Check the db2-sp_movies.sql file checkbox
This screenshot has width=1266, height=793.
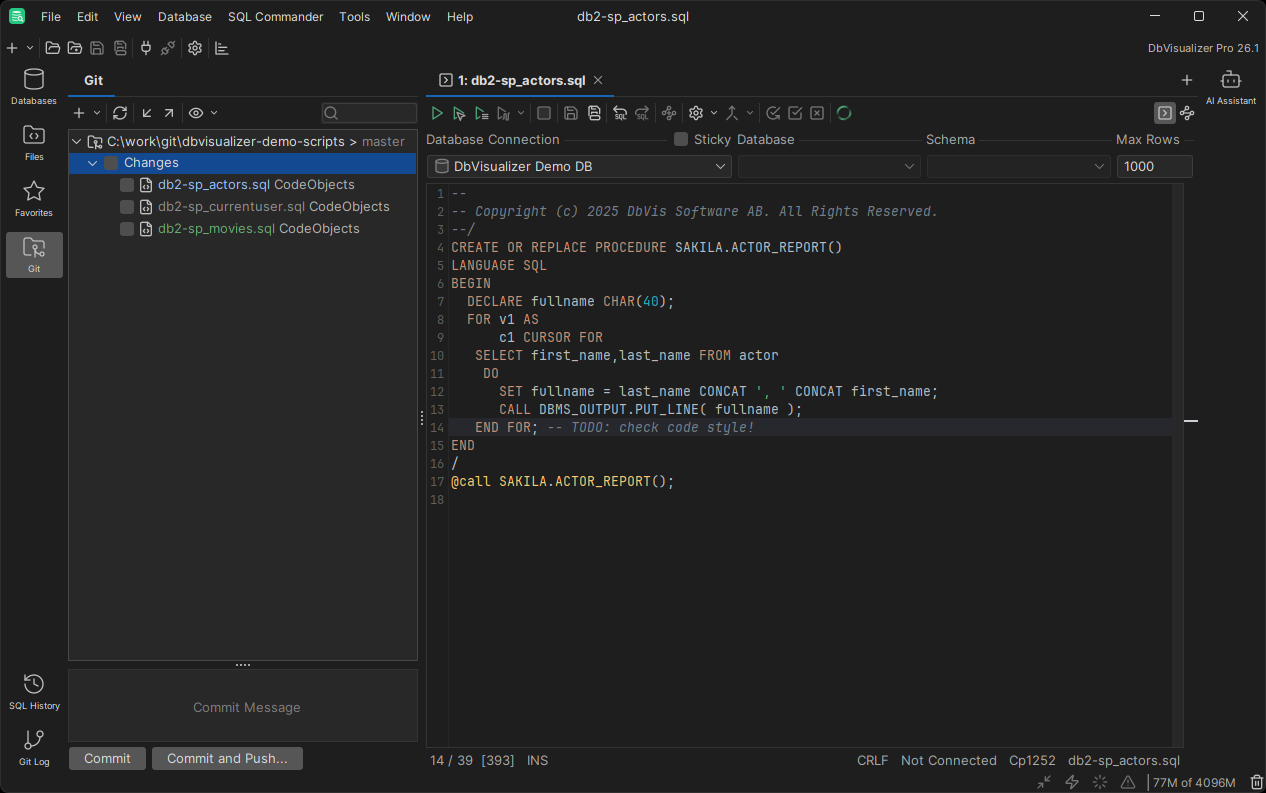point(127,229)
